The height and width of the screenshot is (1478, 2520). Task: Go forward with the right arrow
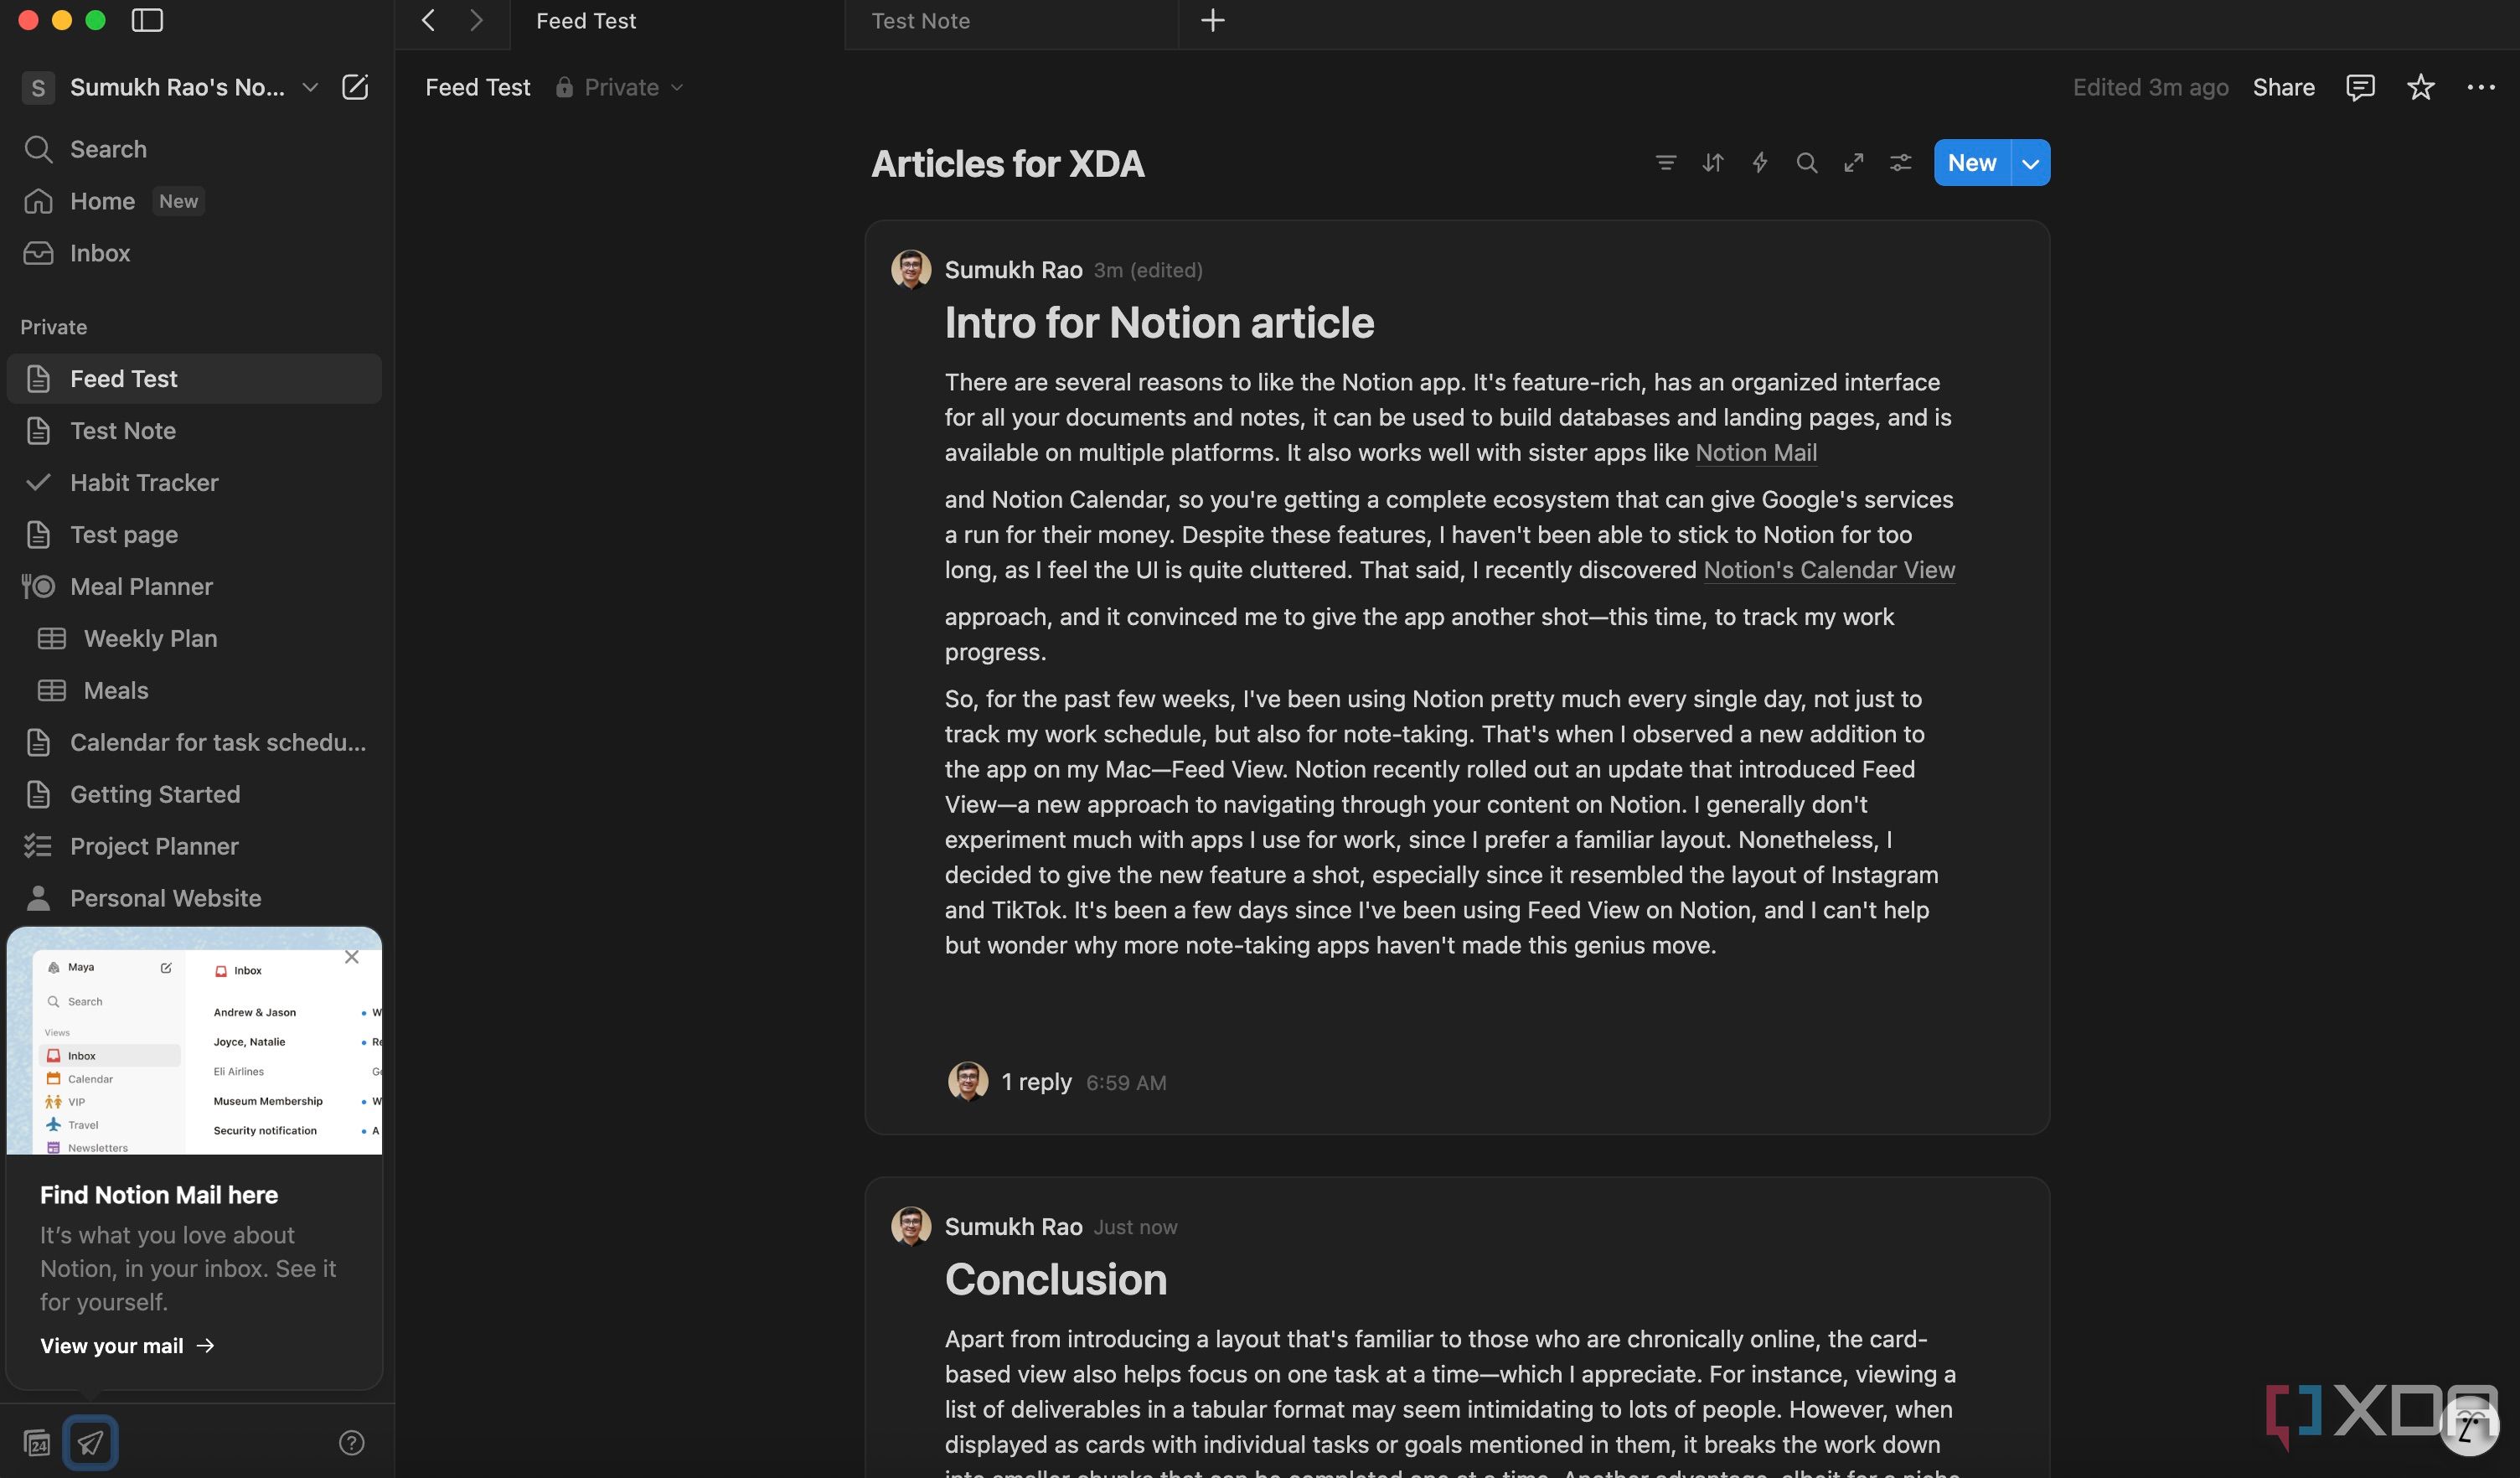coord(476,20)
